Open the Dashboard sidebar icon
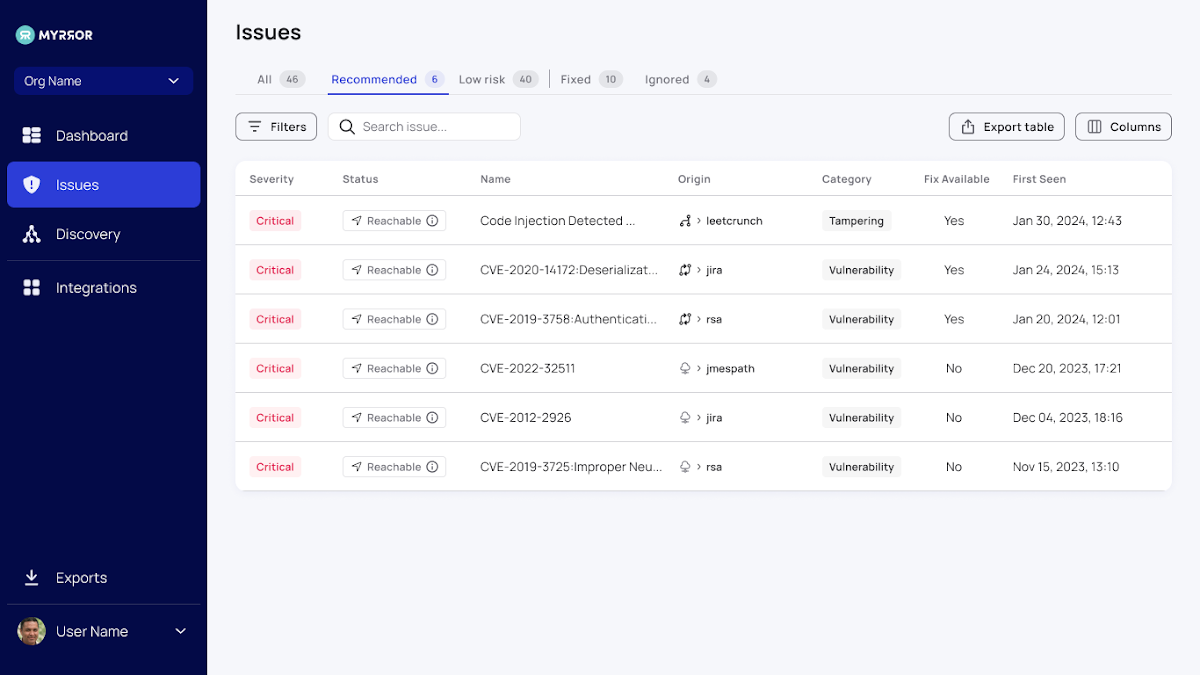The width and height of the screenshot is (1200, 675). [x=32, y=135]
